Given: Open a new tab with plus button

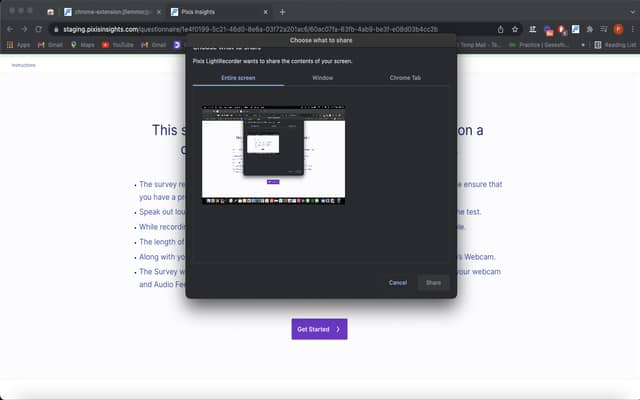Looking at the screenshot, I should (282, 12).
